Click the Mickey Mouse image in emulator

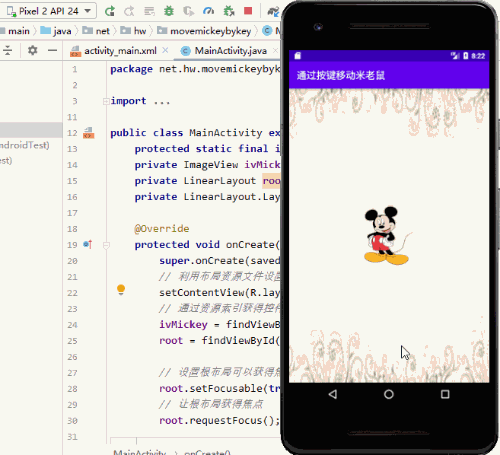coord(387,235)
